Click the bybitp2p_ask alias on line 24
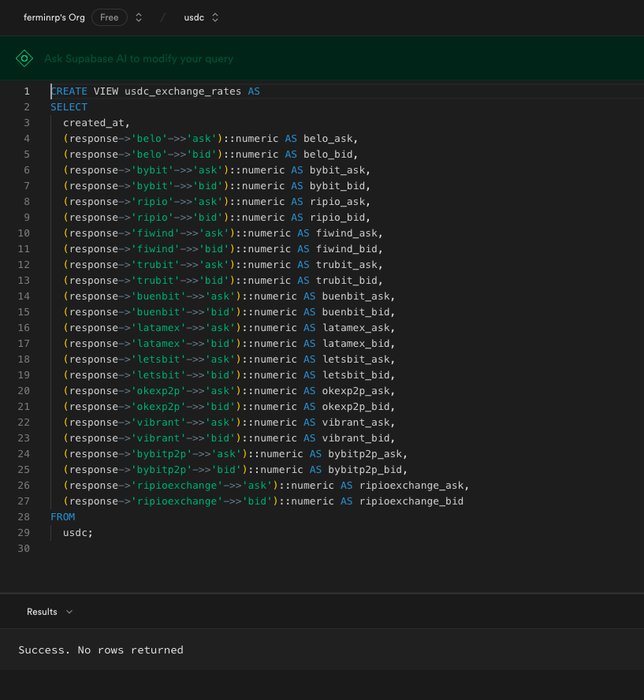The height and width of the screenshot is (700, 644). (x=366, y=454)
